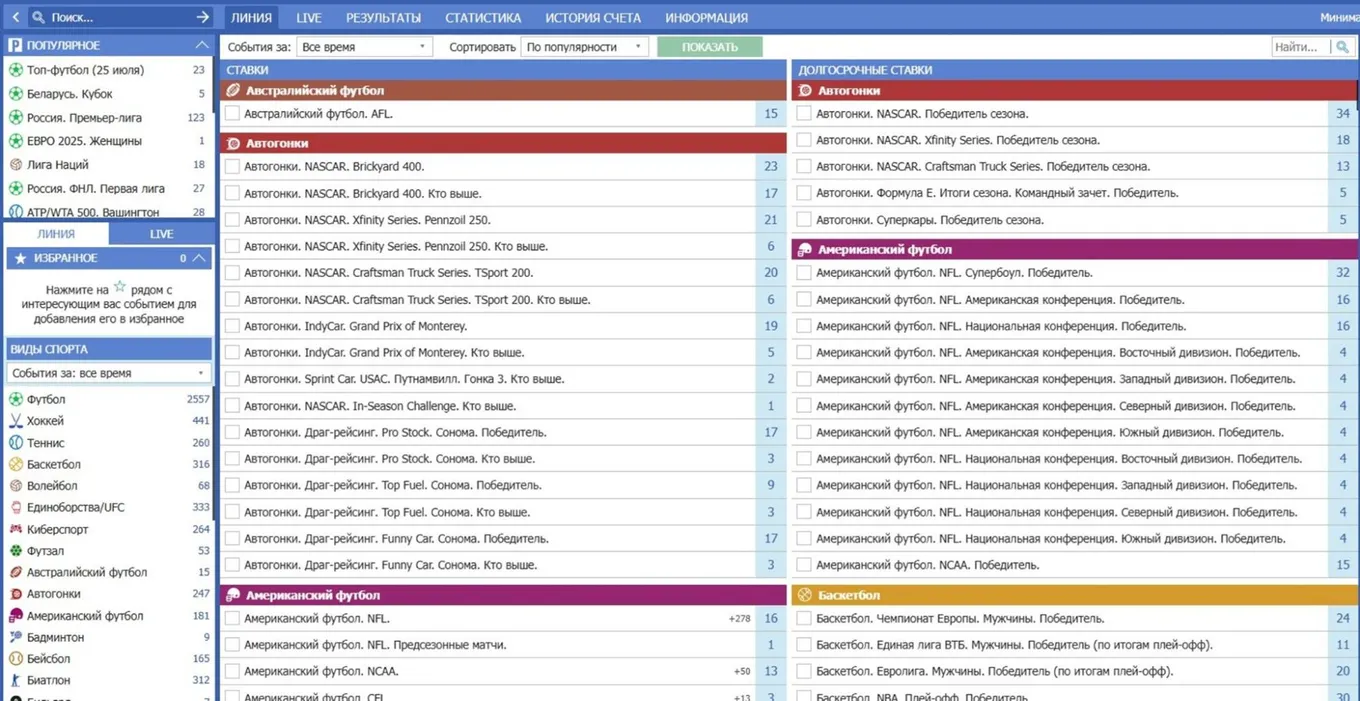
Task: Click the icon beside Единоборства/UFC
Action: pyautogui.click(x=16, y=508)
